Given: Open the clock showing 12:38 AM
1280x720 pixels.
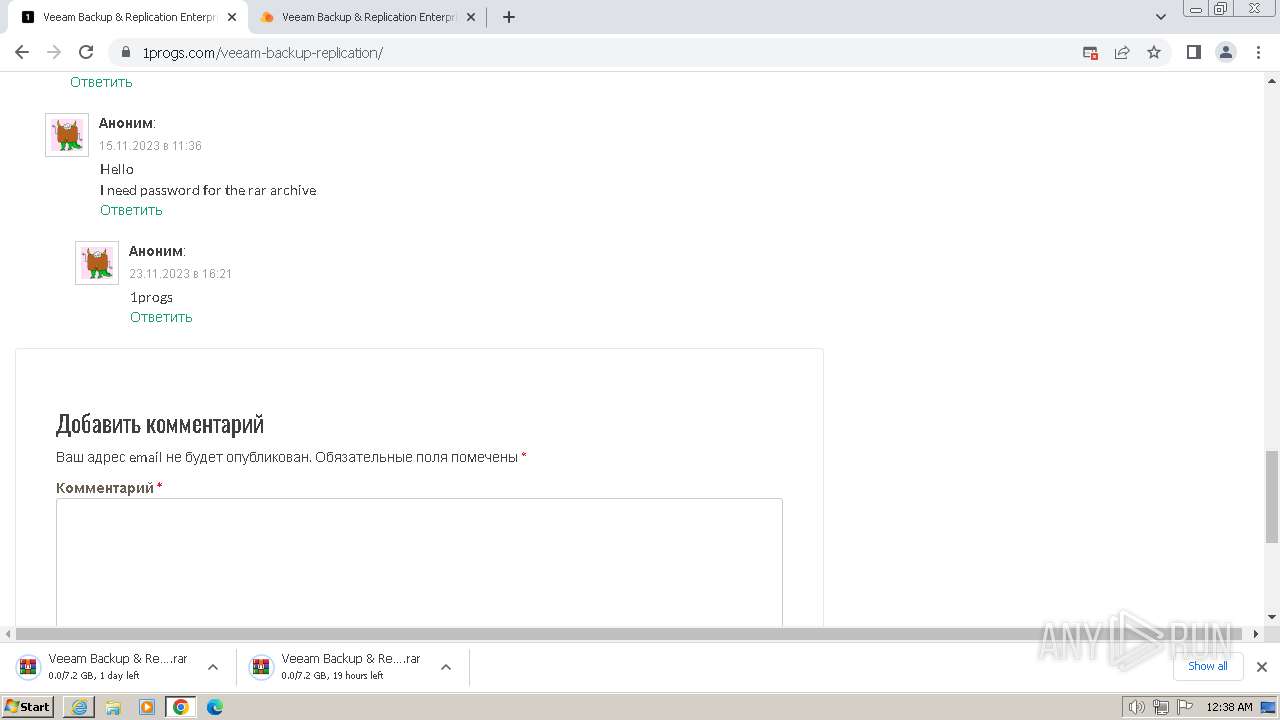Looking at the screenshot, I should point(1229,707).
